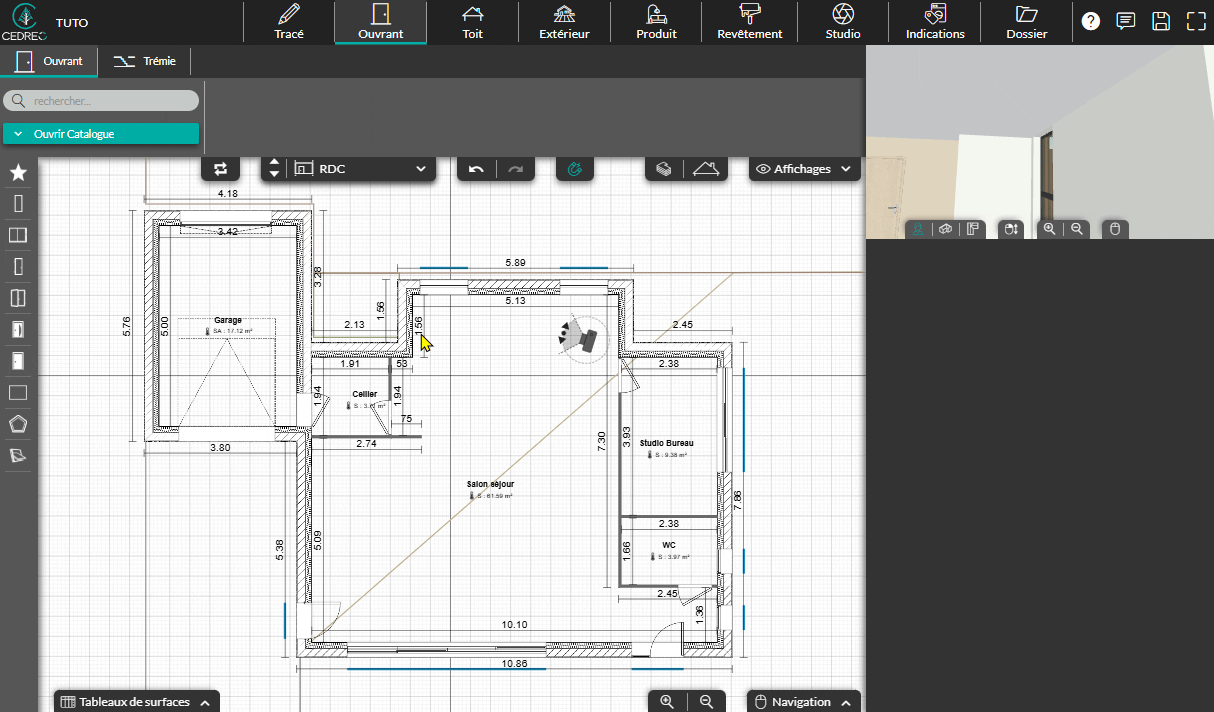Click the rechercher search field
Image resolution: width=1214 pixels, height=712 pixels.
(x=101, y=101)
